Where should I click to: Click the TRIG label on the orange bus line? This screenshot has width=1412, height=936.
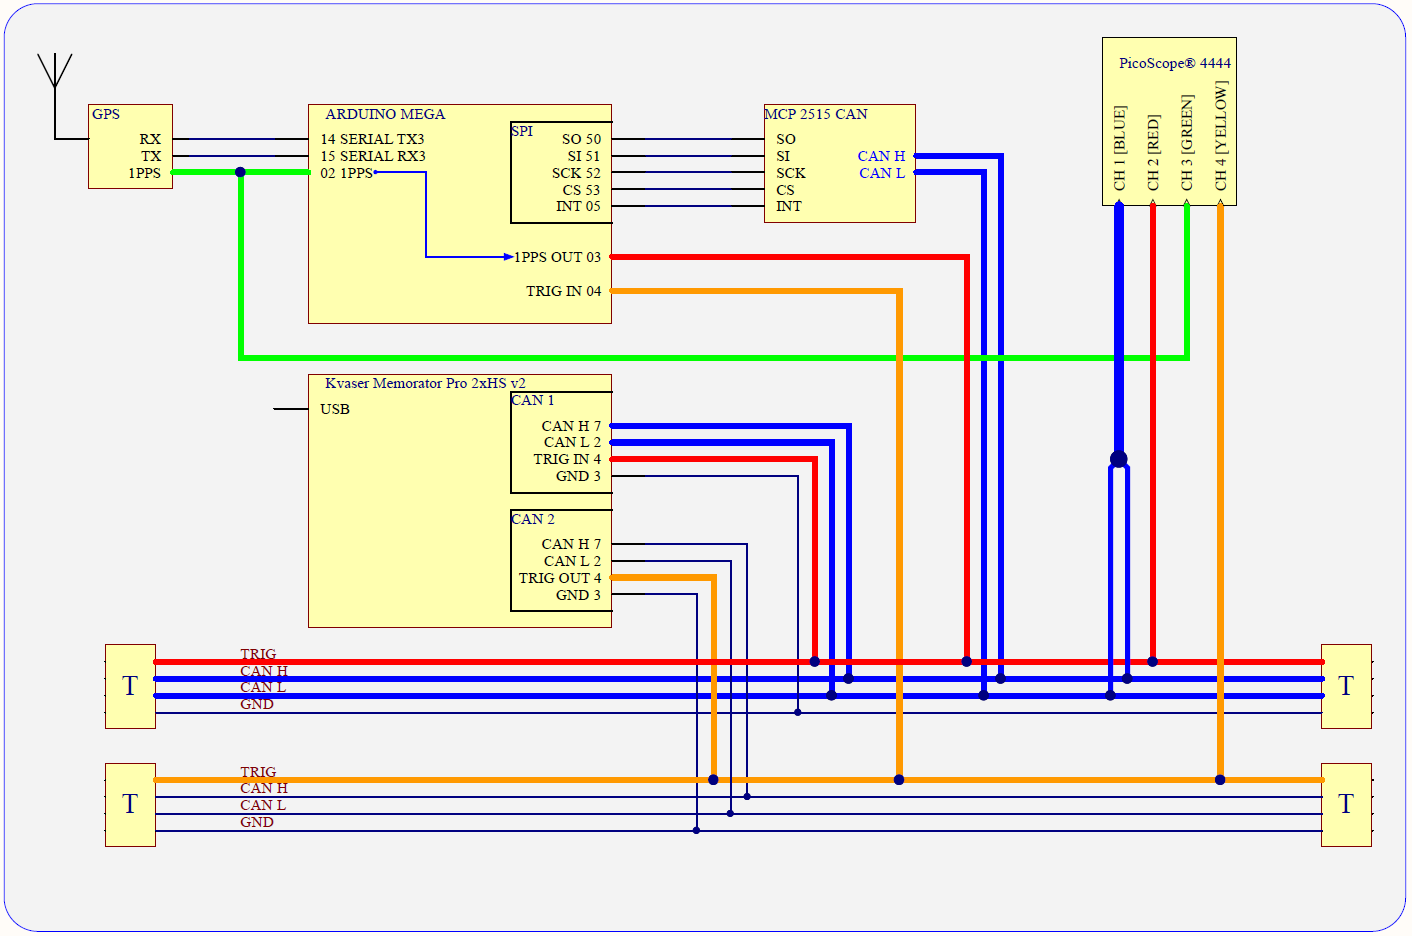point(258,772)
